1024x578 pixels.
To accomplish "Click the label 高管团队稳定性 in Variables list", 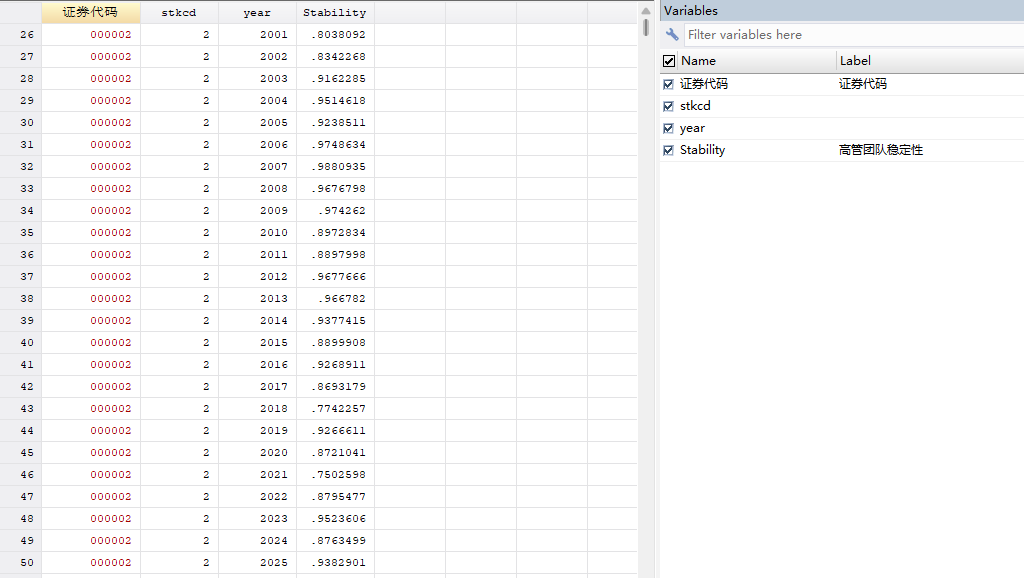I will coord(880,150).
